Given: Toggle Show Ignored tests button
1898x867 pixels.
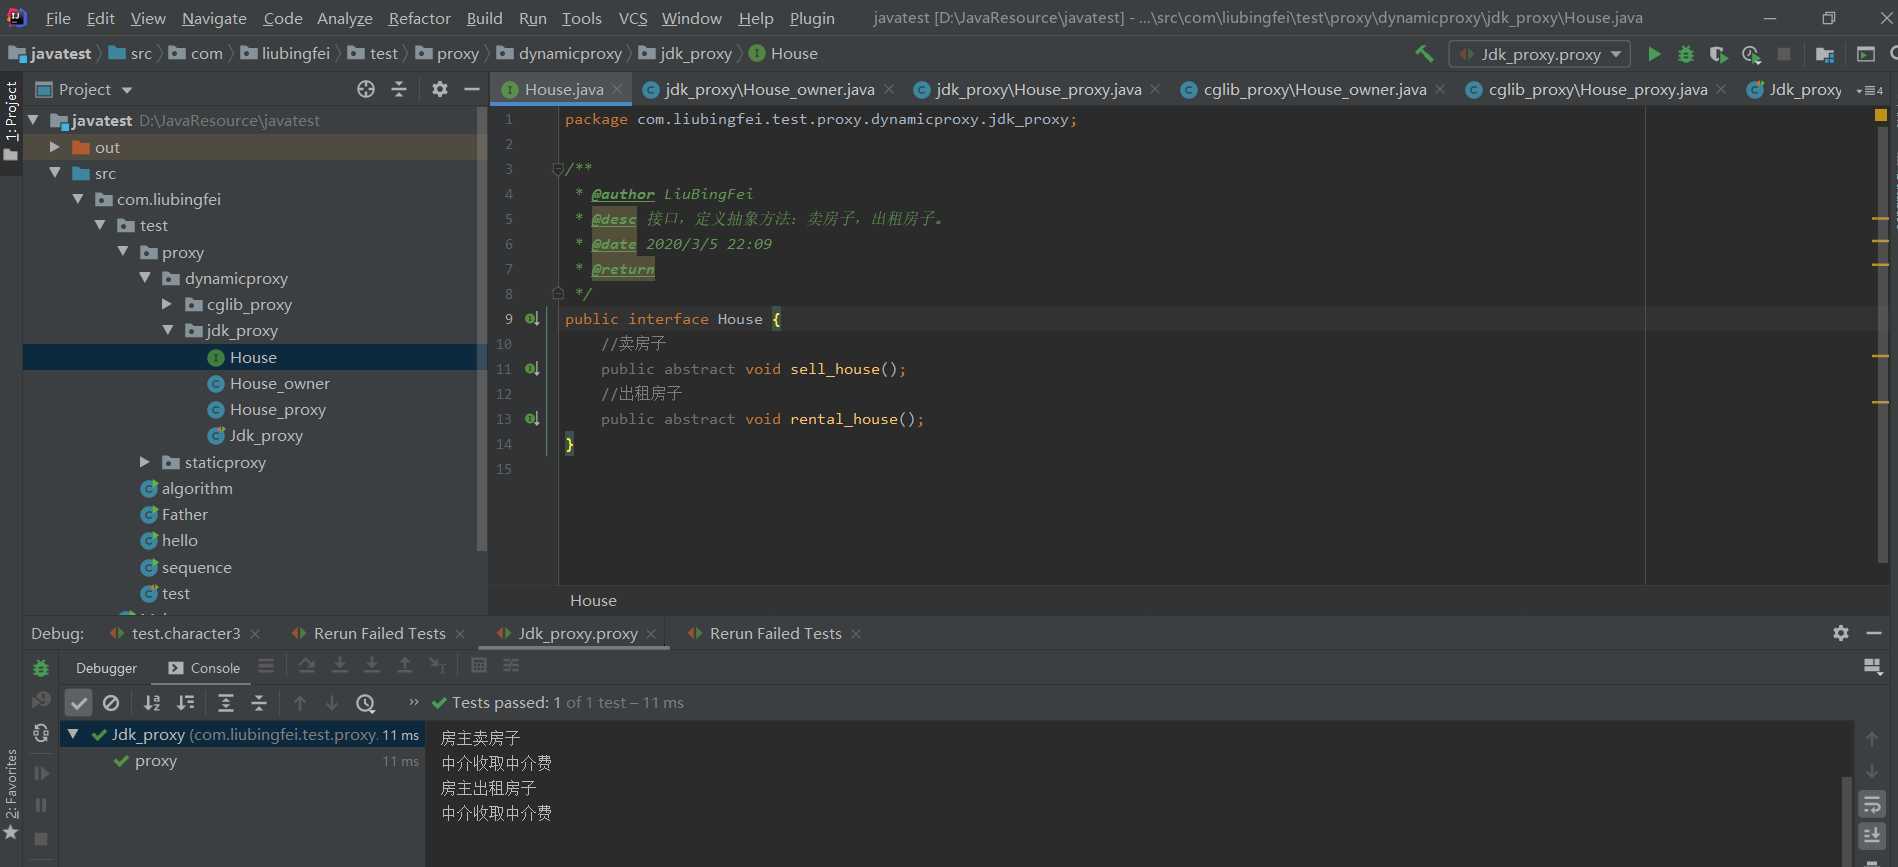Looking at the screenshot, I should coord(111,703).
